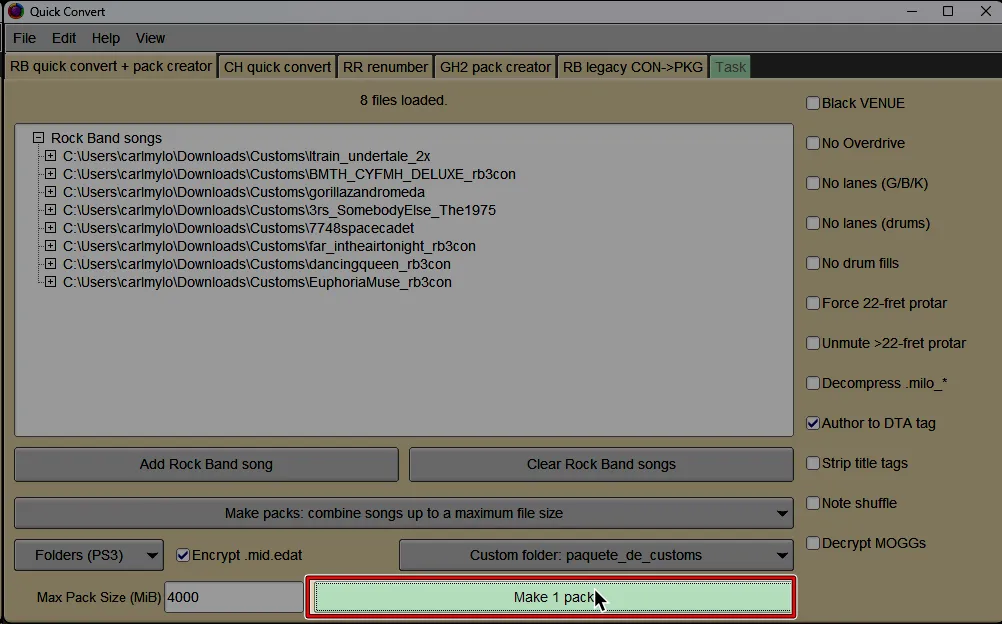The image size is (1002, 624).
Task: Open the Task tab
Action: [x=730, y=67]
